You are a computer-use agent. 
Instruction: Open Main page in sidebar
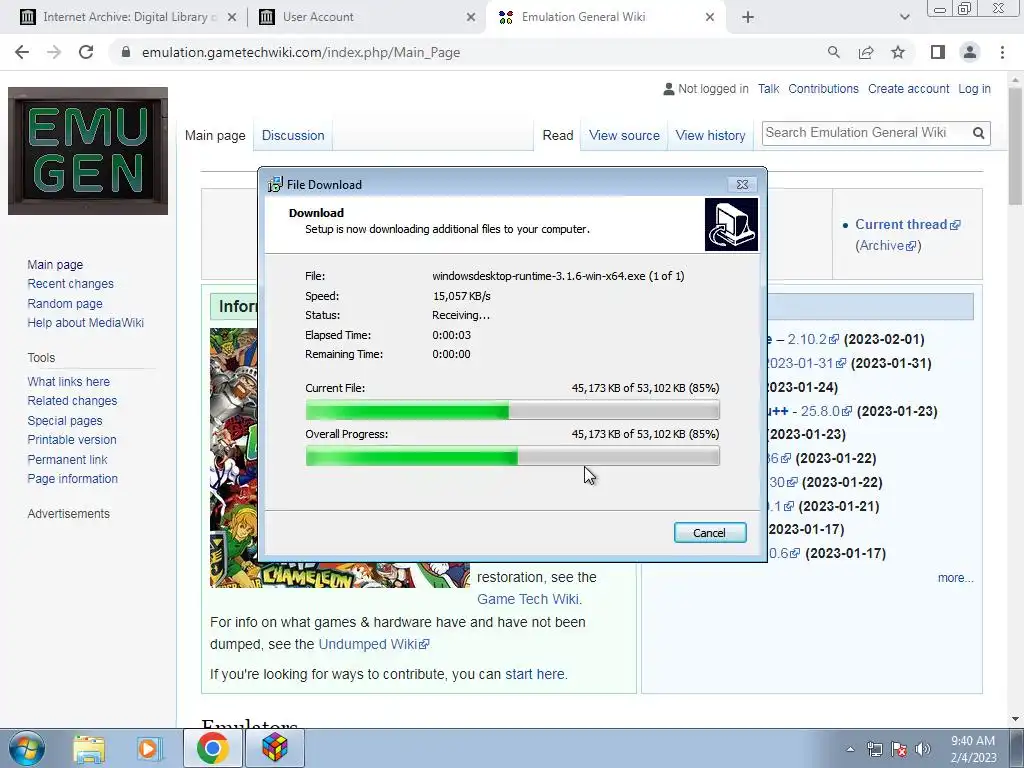click(x=55, y=264)
